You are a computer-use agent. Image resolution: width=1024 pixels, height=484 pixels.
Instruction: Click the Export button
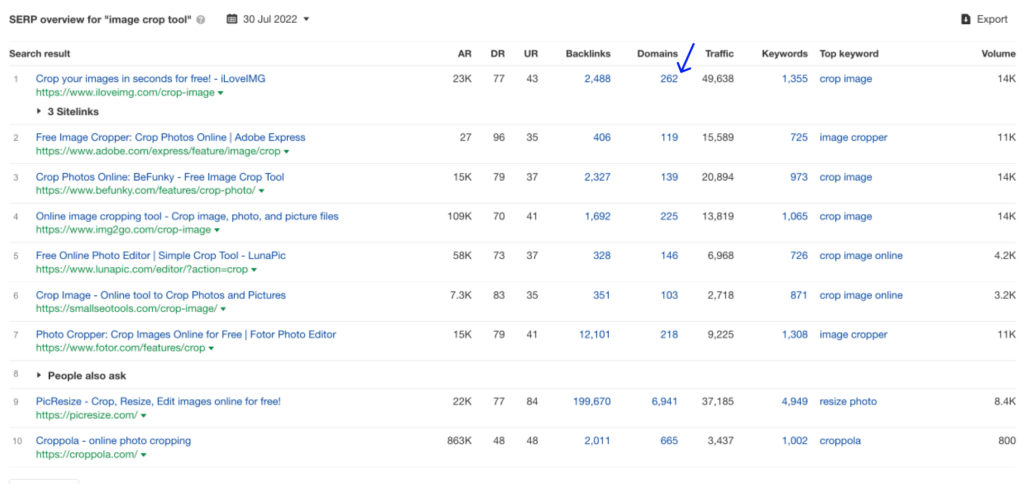(x=985, y=19)
